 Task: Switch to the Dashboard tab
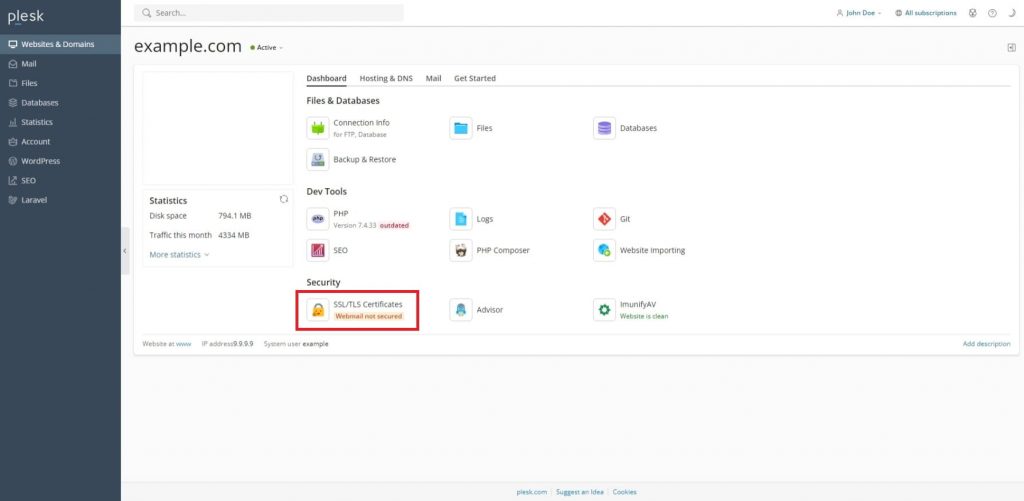(327, 78)
